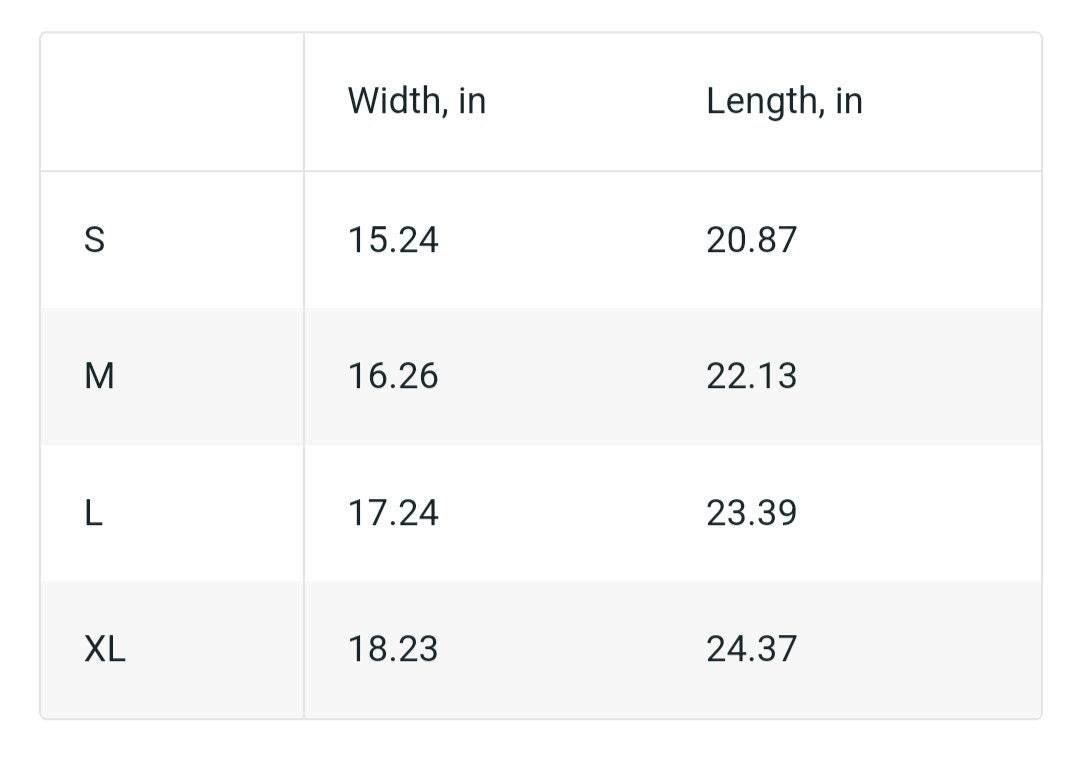Select the 22.13 length value

click(751, 376)
